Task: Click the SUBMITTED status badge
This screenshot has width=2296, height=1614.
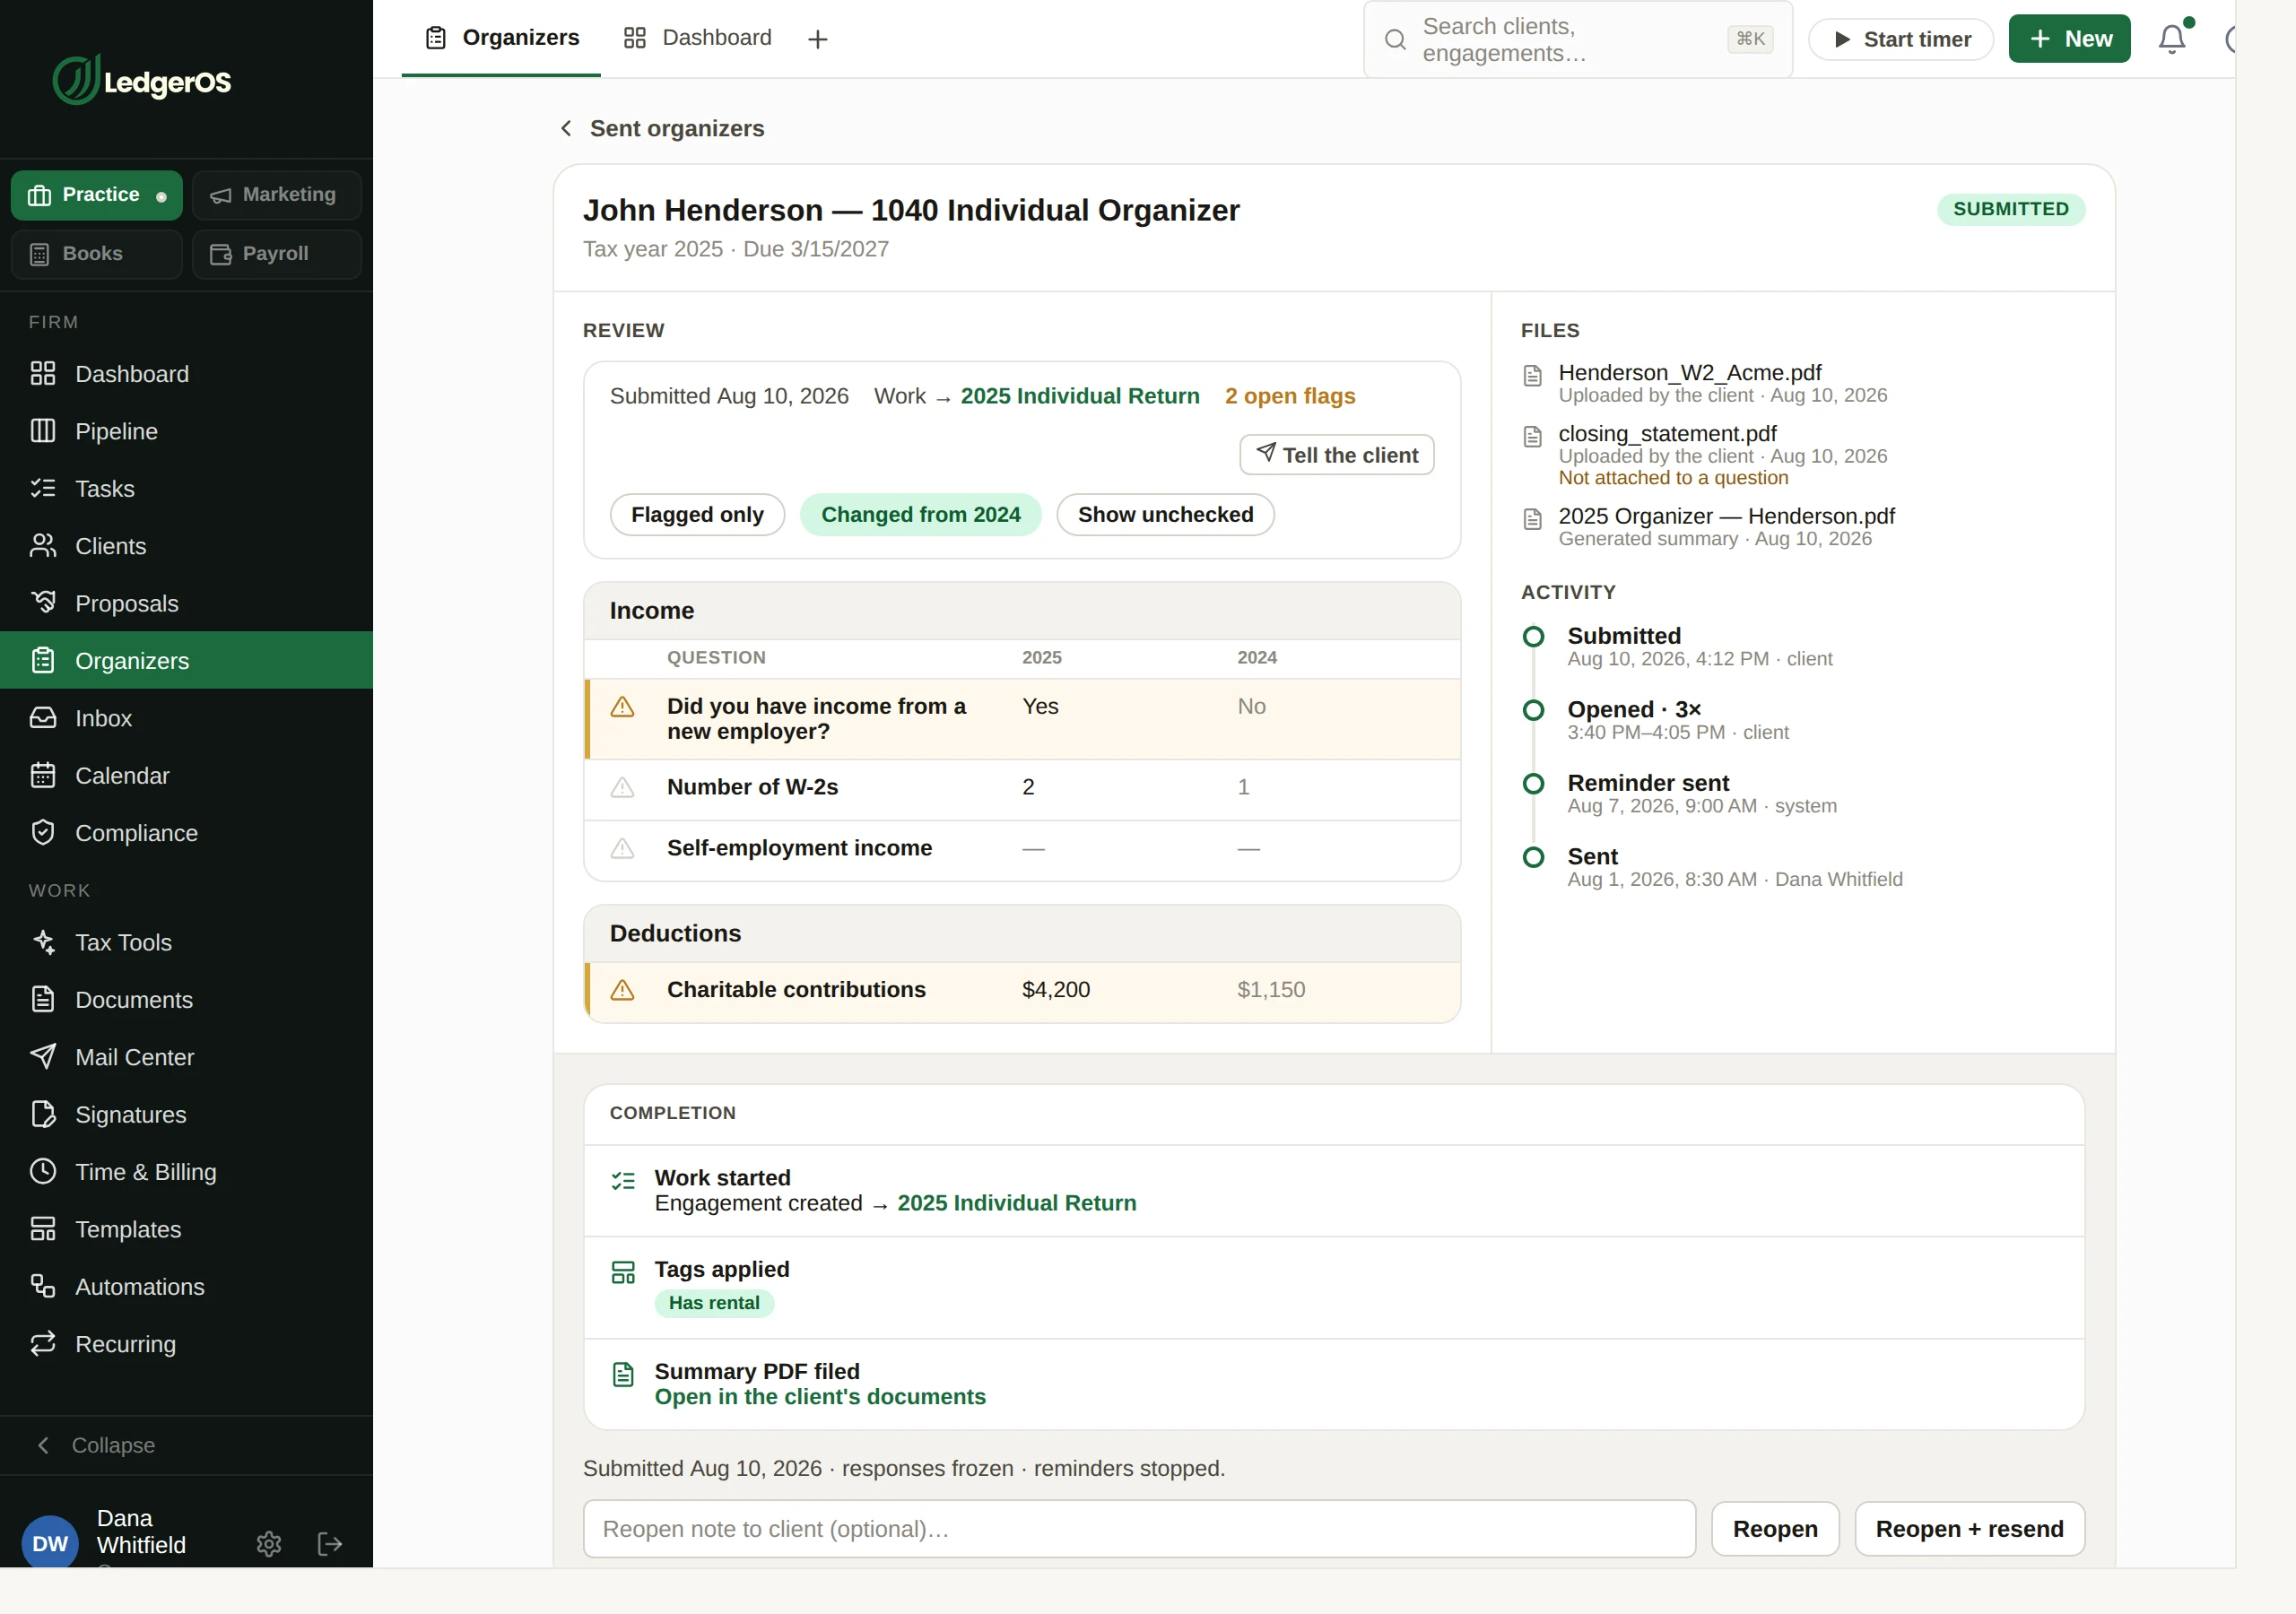Action: point(2010,209)
